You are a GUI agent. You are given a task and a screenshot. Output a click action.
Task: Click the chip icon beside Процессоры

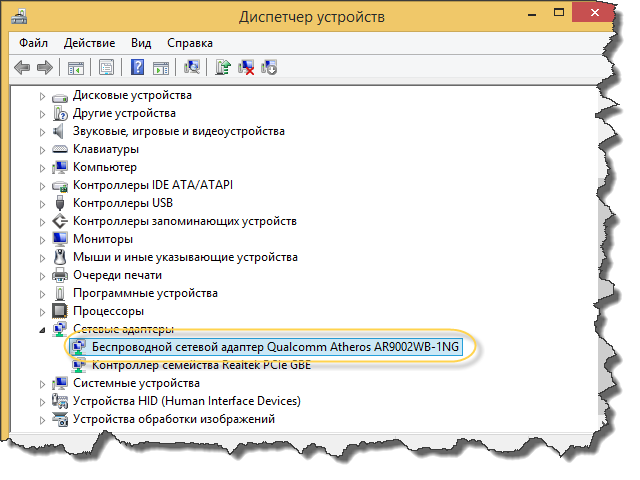pyautogui.click(x=60, y=311)
